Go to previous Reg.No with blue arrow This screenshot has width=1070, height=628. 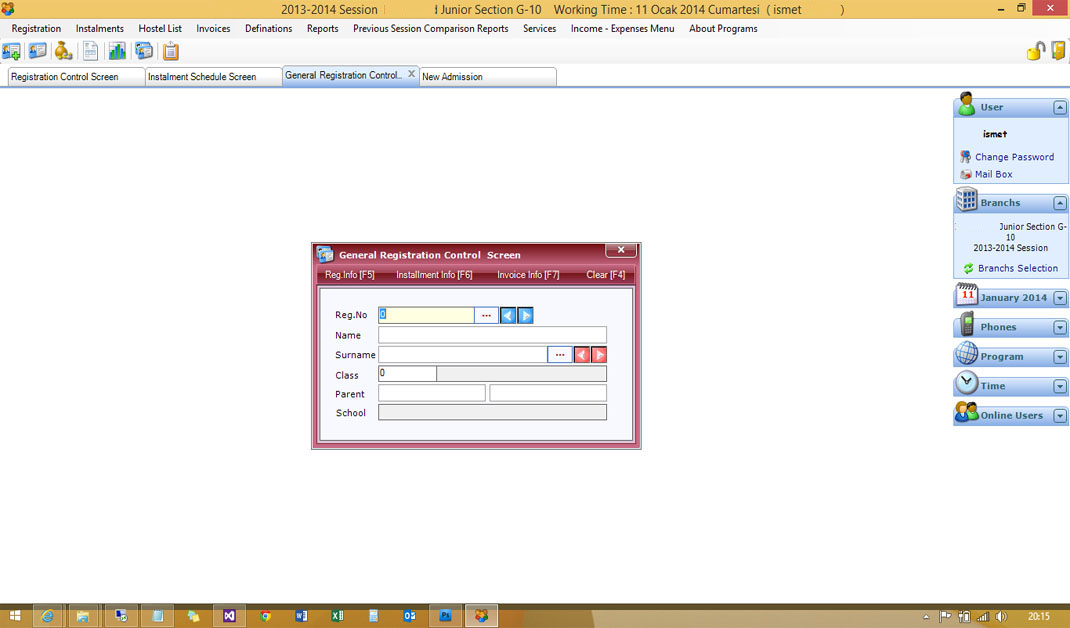pyautogui.click(x=508, y=315)
